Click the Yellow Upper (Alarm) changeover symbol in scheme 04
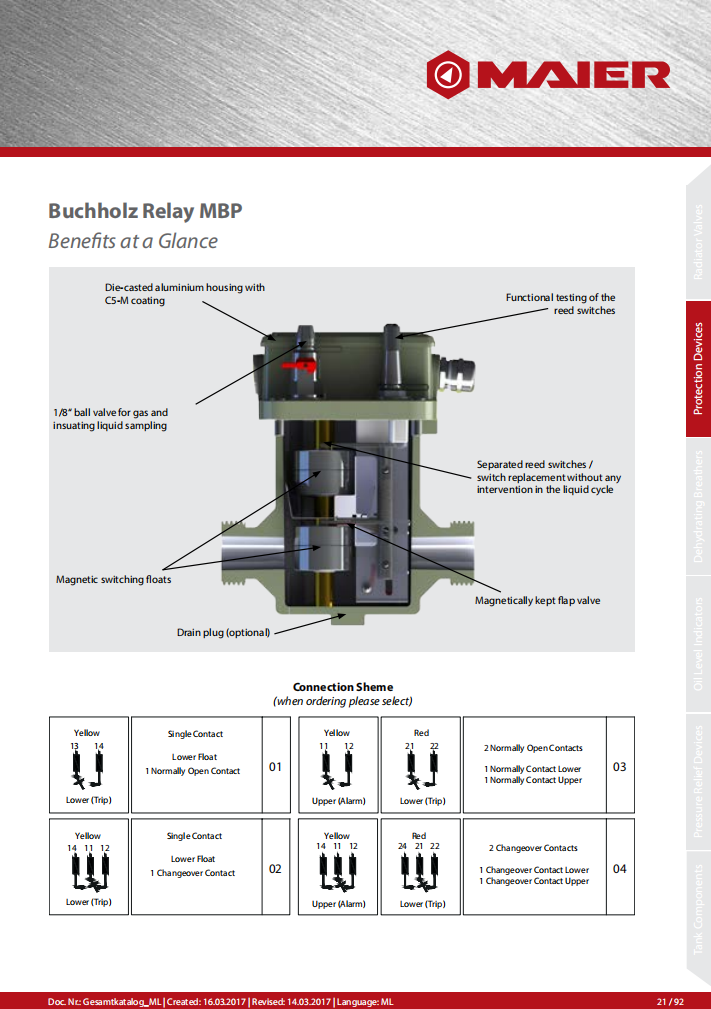Image resolution: width=711 pixels, height=1009 pixels. (x=337, y=872)
